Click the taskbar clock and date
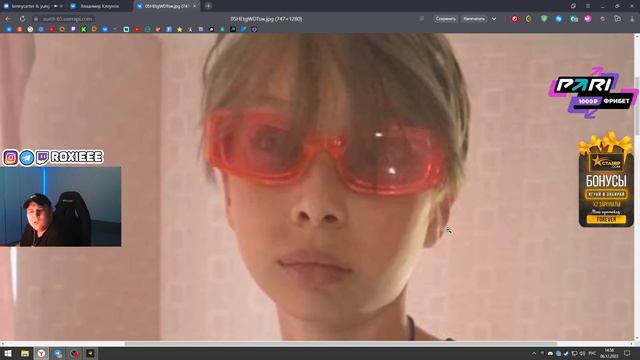Screen dimensions: 640x360 (x=609, y=353)
